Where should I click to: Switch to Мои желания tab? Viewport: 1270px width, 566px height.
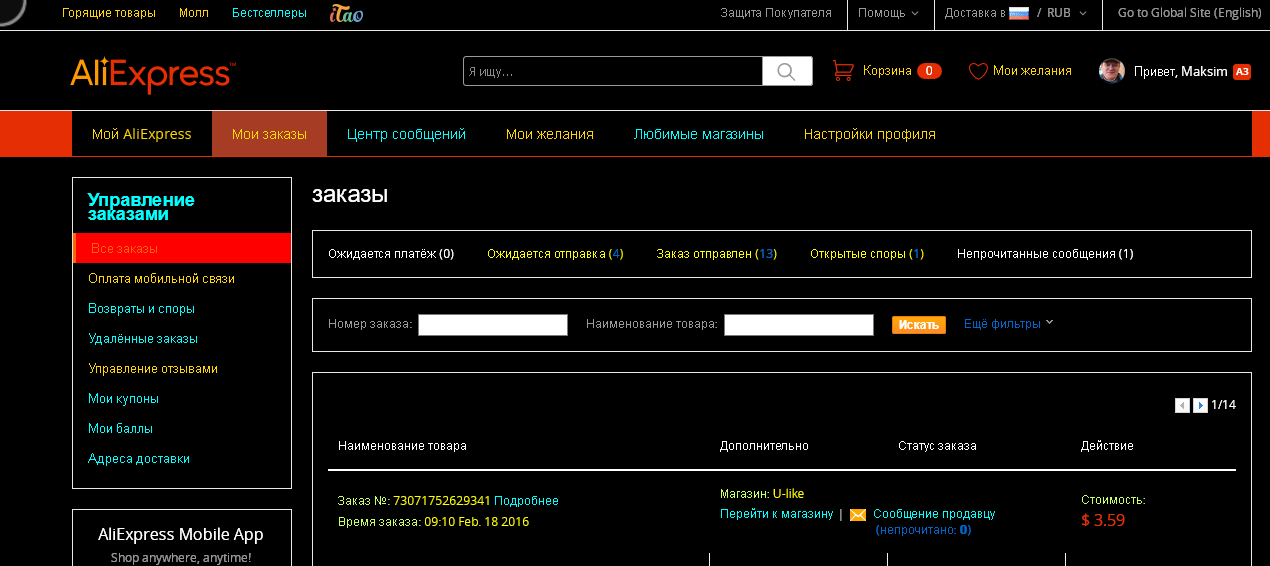(550, 134)
